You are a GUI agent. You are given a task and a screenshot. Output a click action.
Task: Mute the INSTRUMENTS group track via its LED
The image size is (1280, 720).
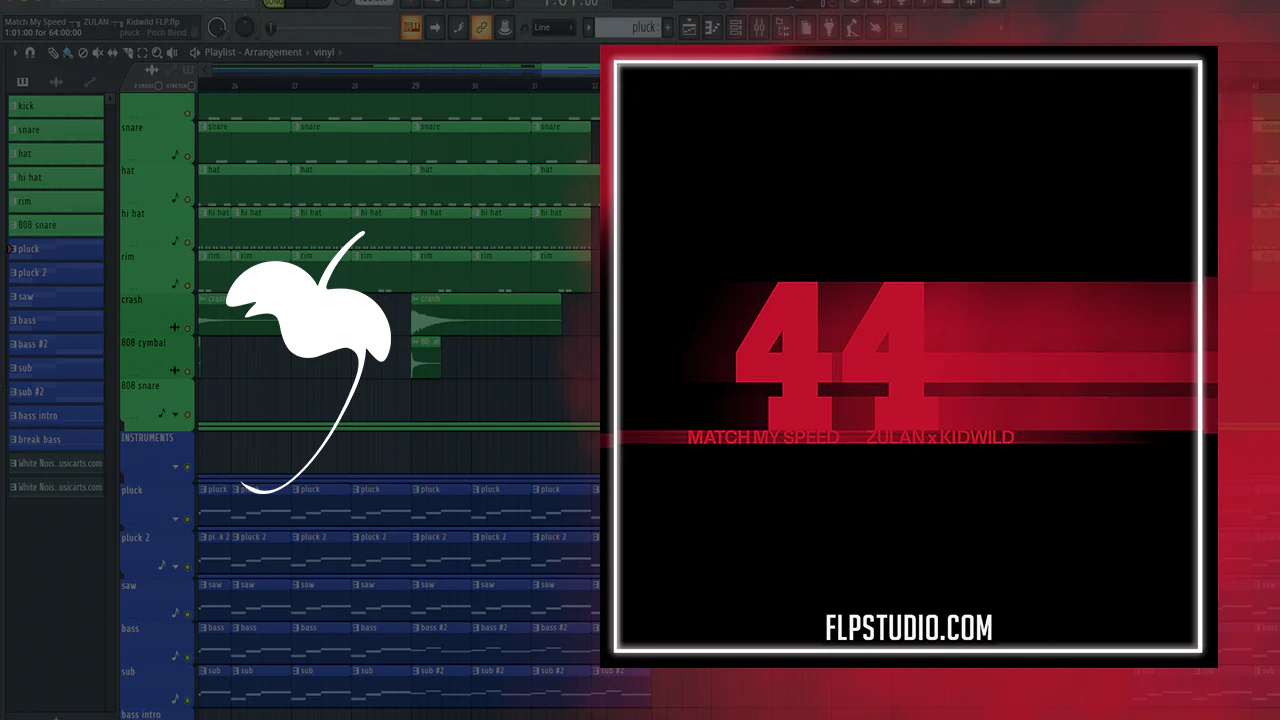pyautogui.click(x=187, y=467)
